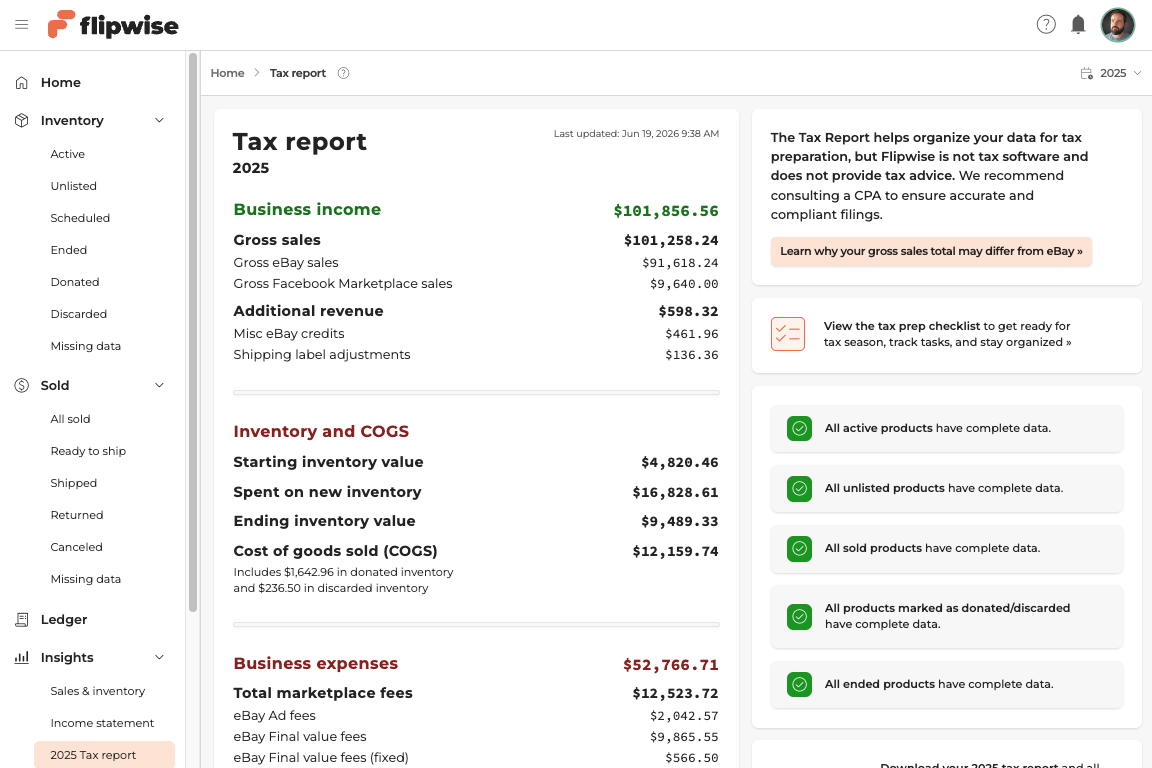The height and width of the screenshot is (768, 1152).
Task: Click green check for active products
Action: 799,428
